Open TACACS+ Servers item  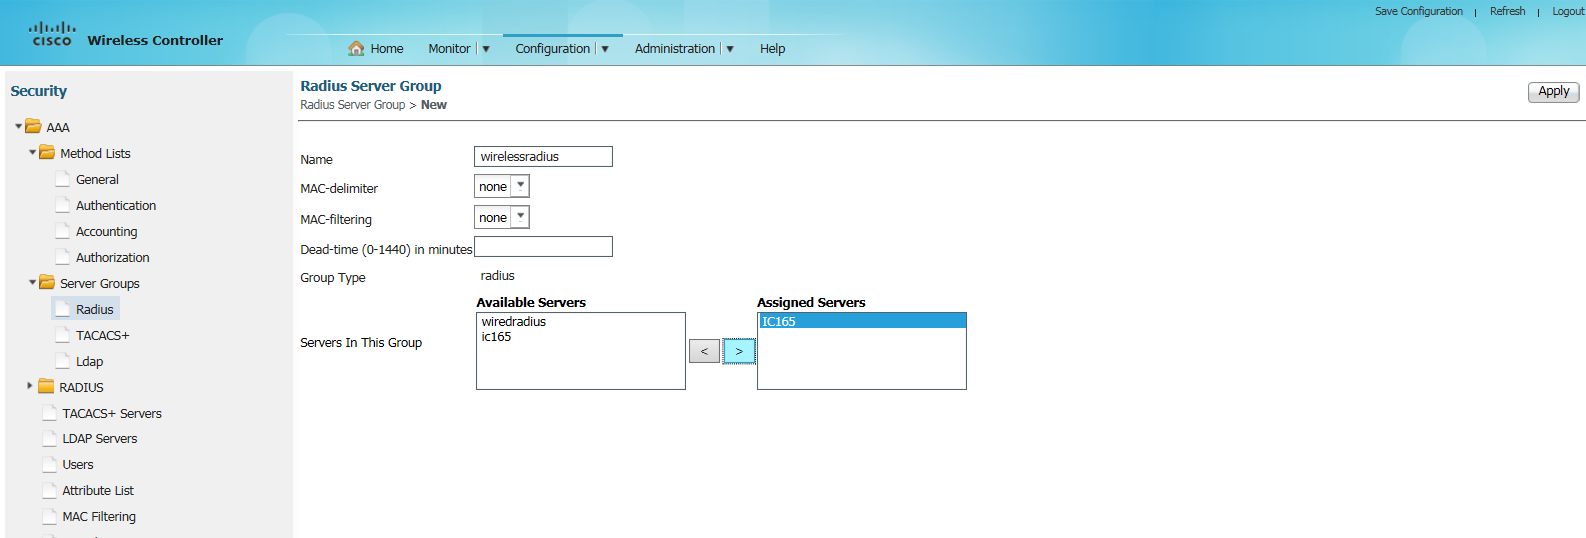[112, 413]
